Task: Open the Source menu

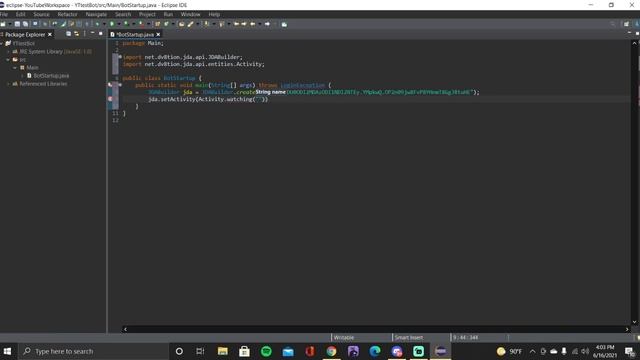Action: (41, 14)
